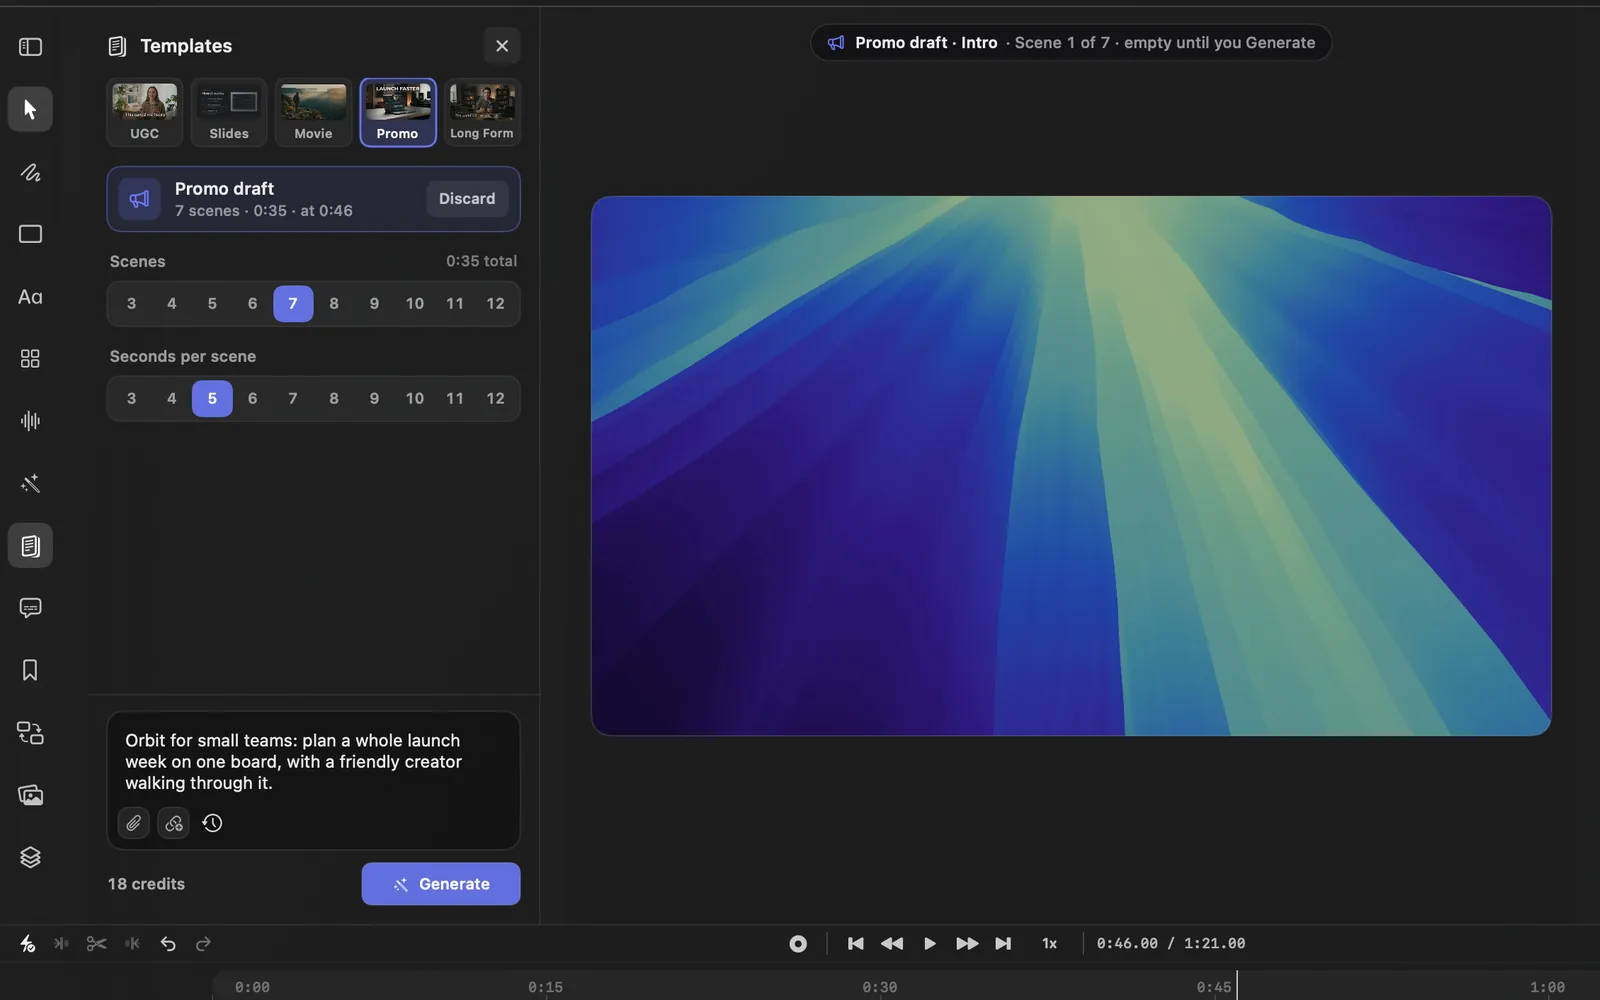This screenshot has height=1000, width=1600.
Task: Select the cursor pointer tool
Action: pos(30,109)
